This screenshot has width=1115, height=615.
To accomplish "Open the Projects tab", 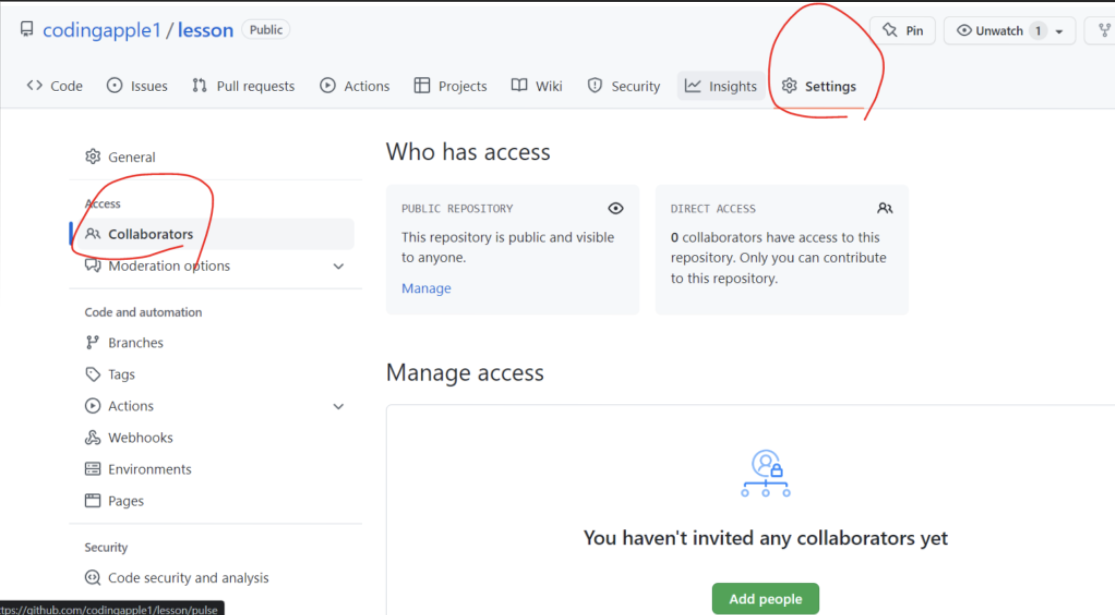I will click(451, 86).
